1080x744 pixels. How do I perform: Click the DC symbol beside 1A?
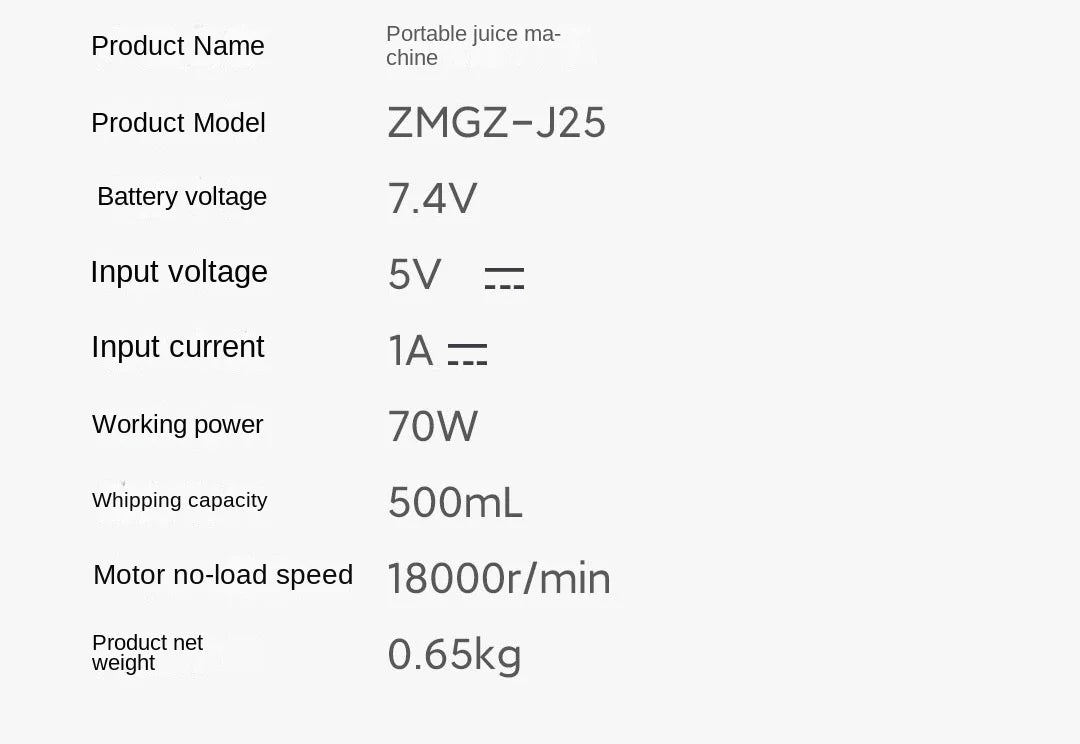pyautogui.click(x=467, y=354)
